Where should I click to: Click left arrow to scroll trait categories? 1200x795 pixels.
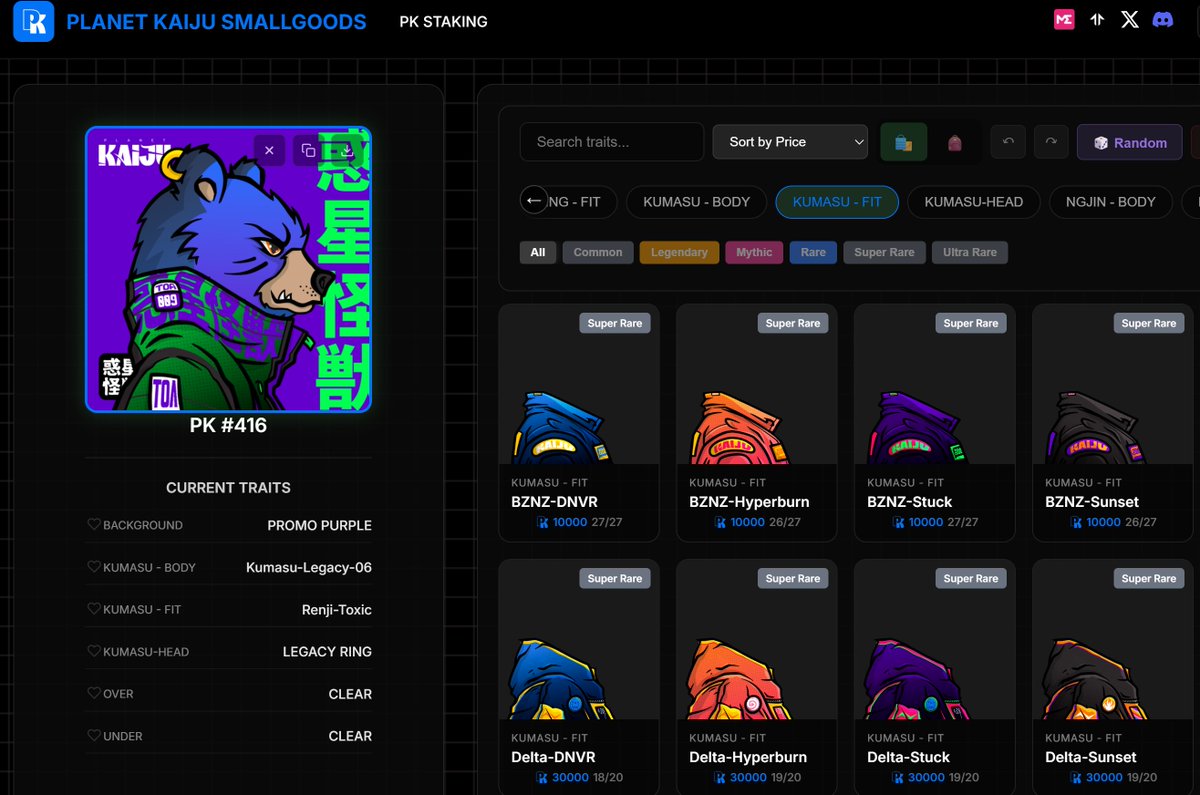coord(535,200)
